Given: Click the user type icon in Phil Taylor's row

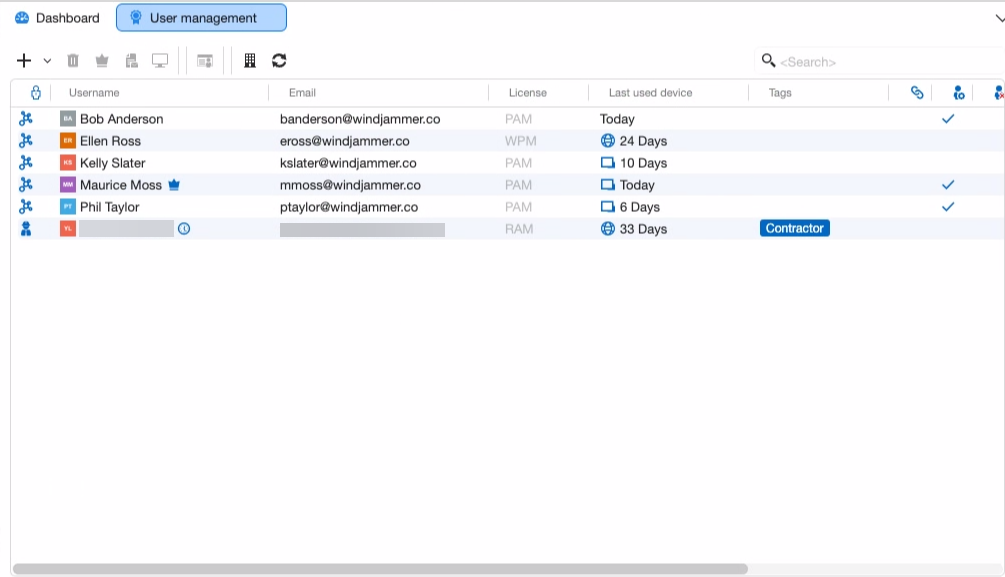Looking at the screenshot, I should pyautogui.click(x=26, y=206).
